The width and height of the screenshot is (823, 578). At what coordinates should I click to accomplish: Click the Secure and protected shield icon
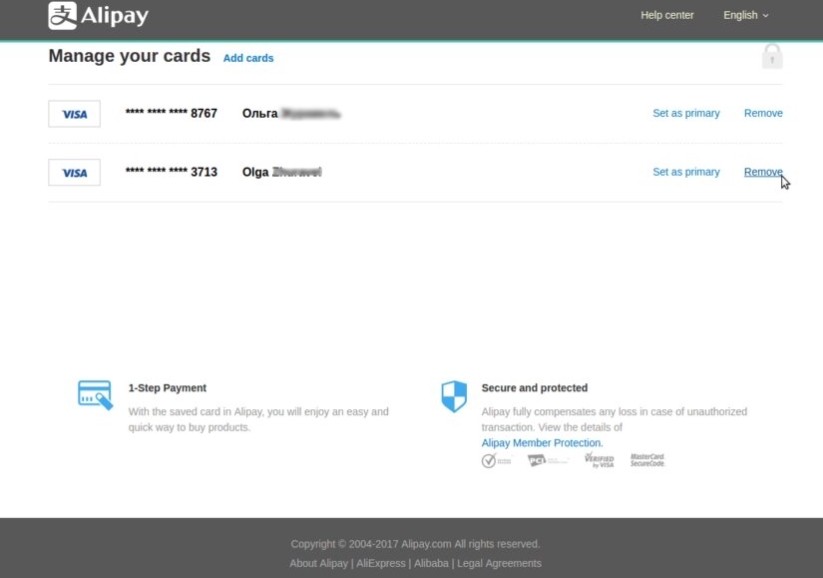[x=454, y=396]
